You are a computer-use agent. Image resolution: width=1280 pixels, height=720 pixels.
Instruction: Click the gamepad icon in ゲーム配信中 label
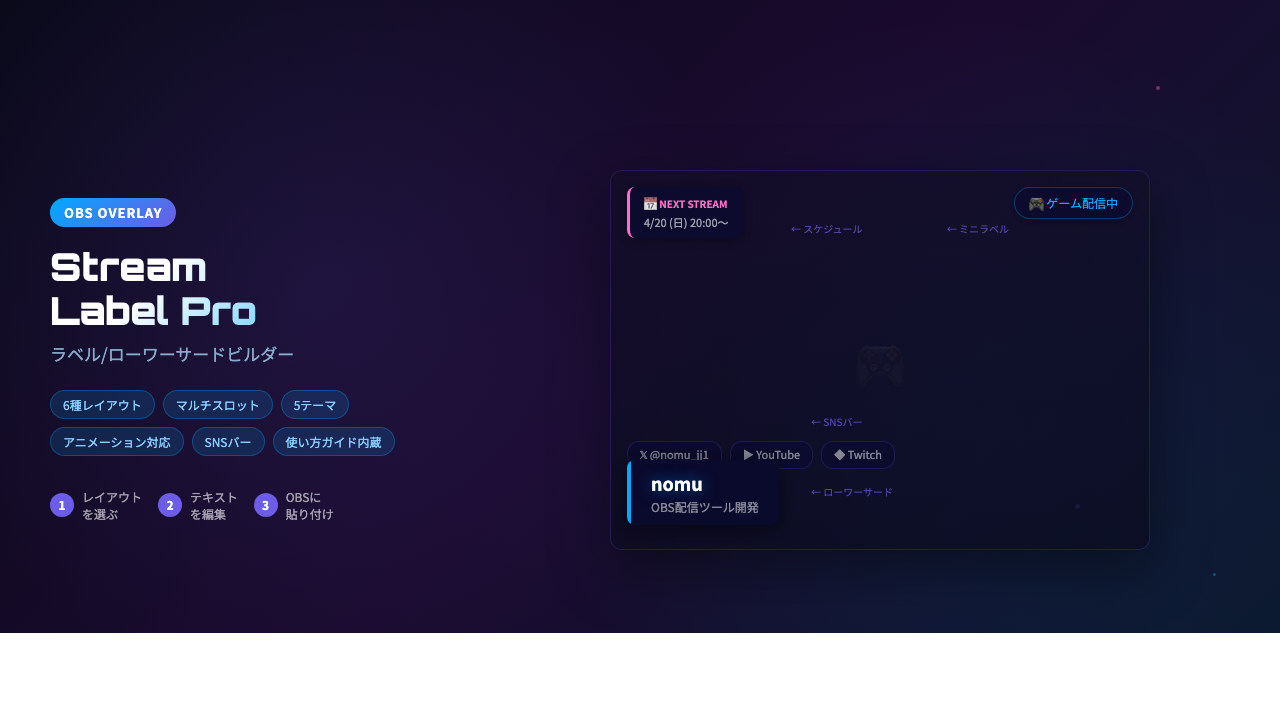point(1036,203)
